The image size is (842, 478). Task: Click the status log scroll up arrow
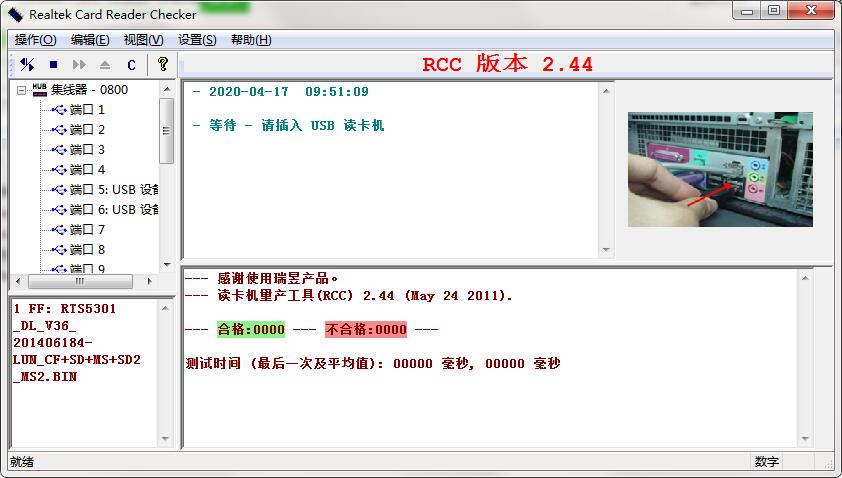click(x=606, y=91)
